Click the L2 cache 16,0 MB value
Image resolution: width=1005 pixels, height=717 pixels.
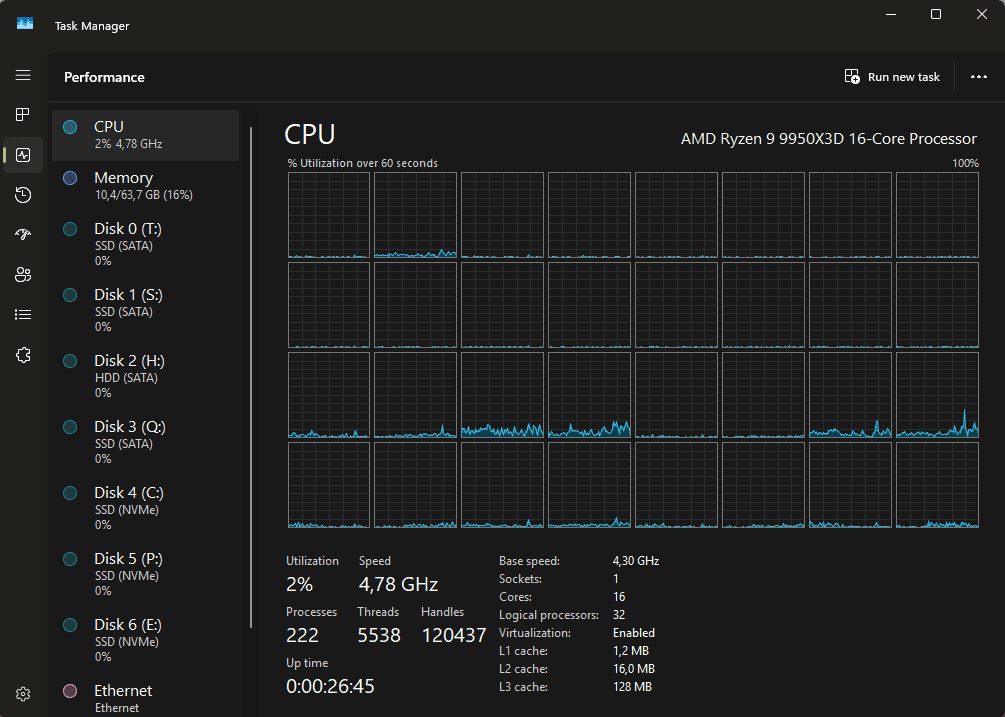coord(634,669)
